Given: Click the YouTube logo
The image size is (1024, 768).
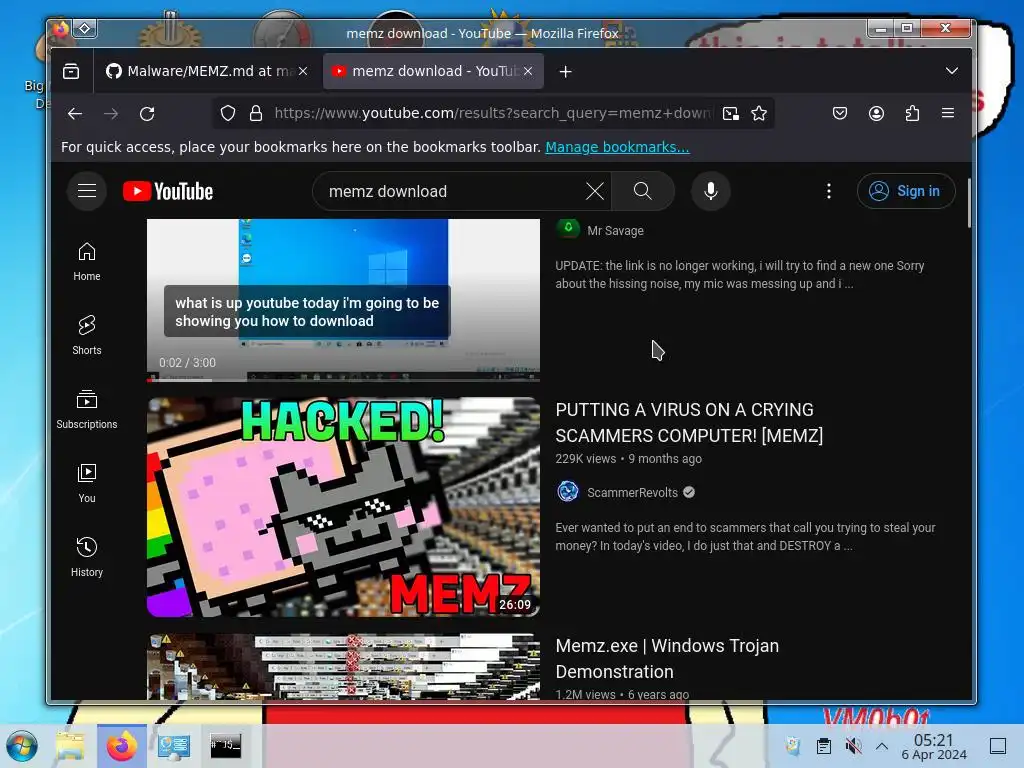Looking at the screenshot, I should tap(168, 191).
